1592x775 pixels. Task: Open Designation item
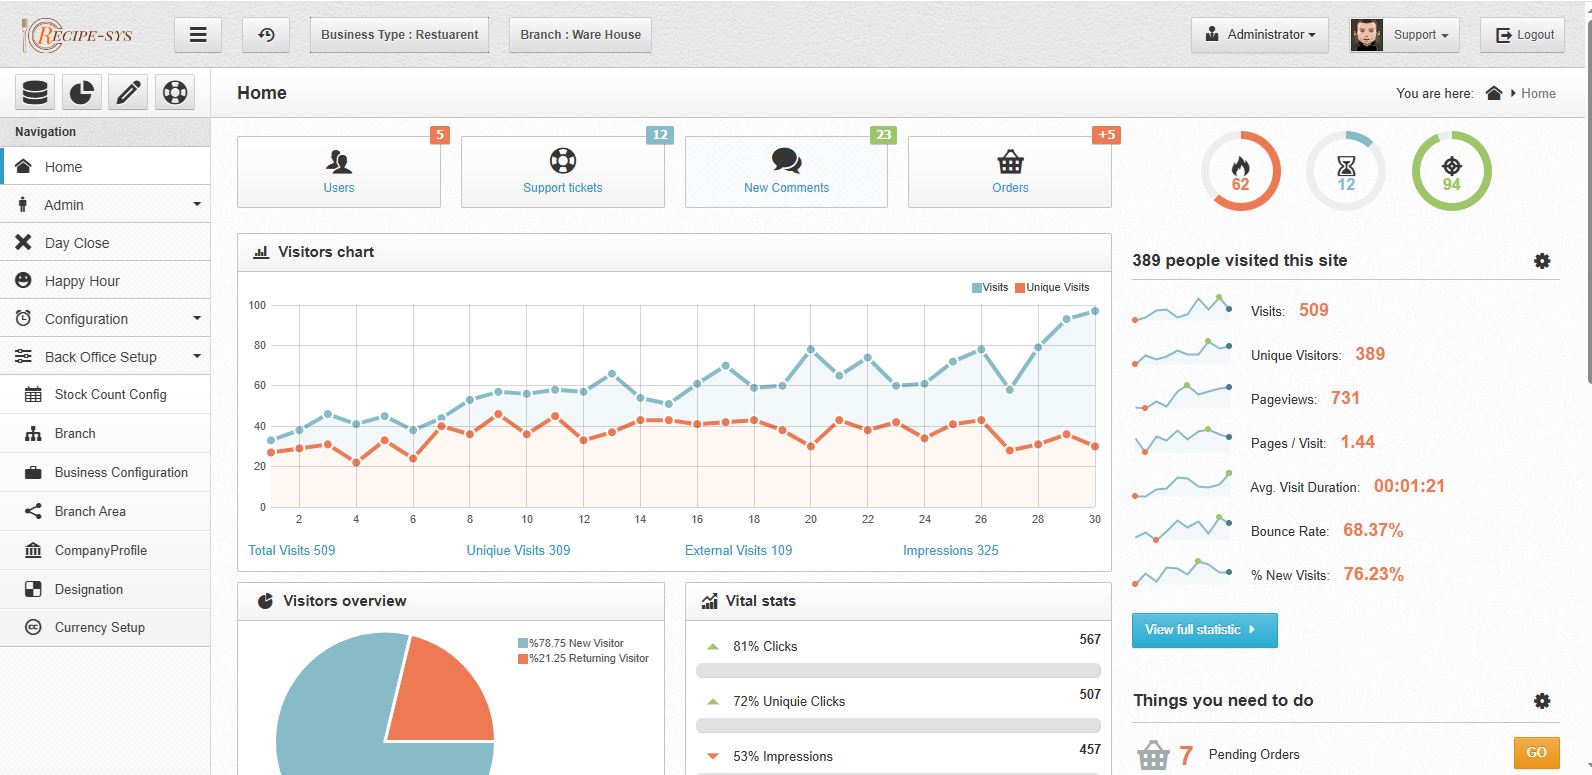(x=105, y=590)
